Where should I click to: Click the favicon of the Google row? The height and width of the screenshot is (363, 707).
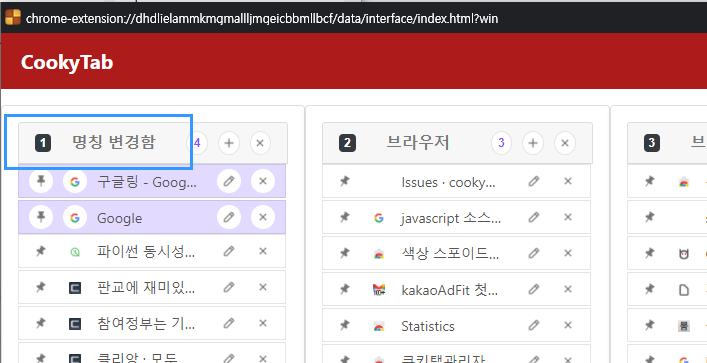pos(75,218)
